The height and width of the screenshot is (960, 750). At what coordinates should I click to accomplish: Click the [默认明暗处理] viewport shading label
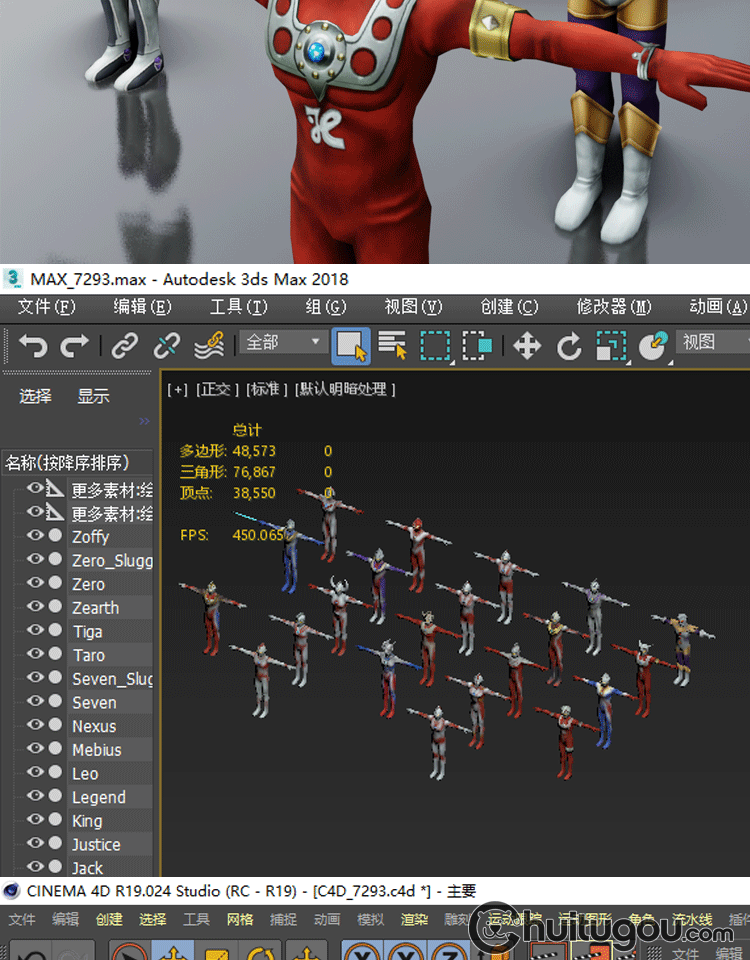coord(345,389)
